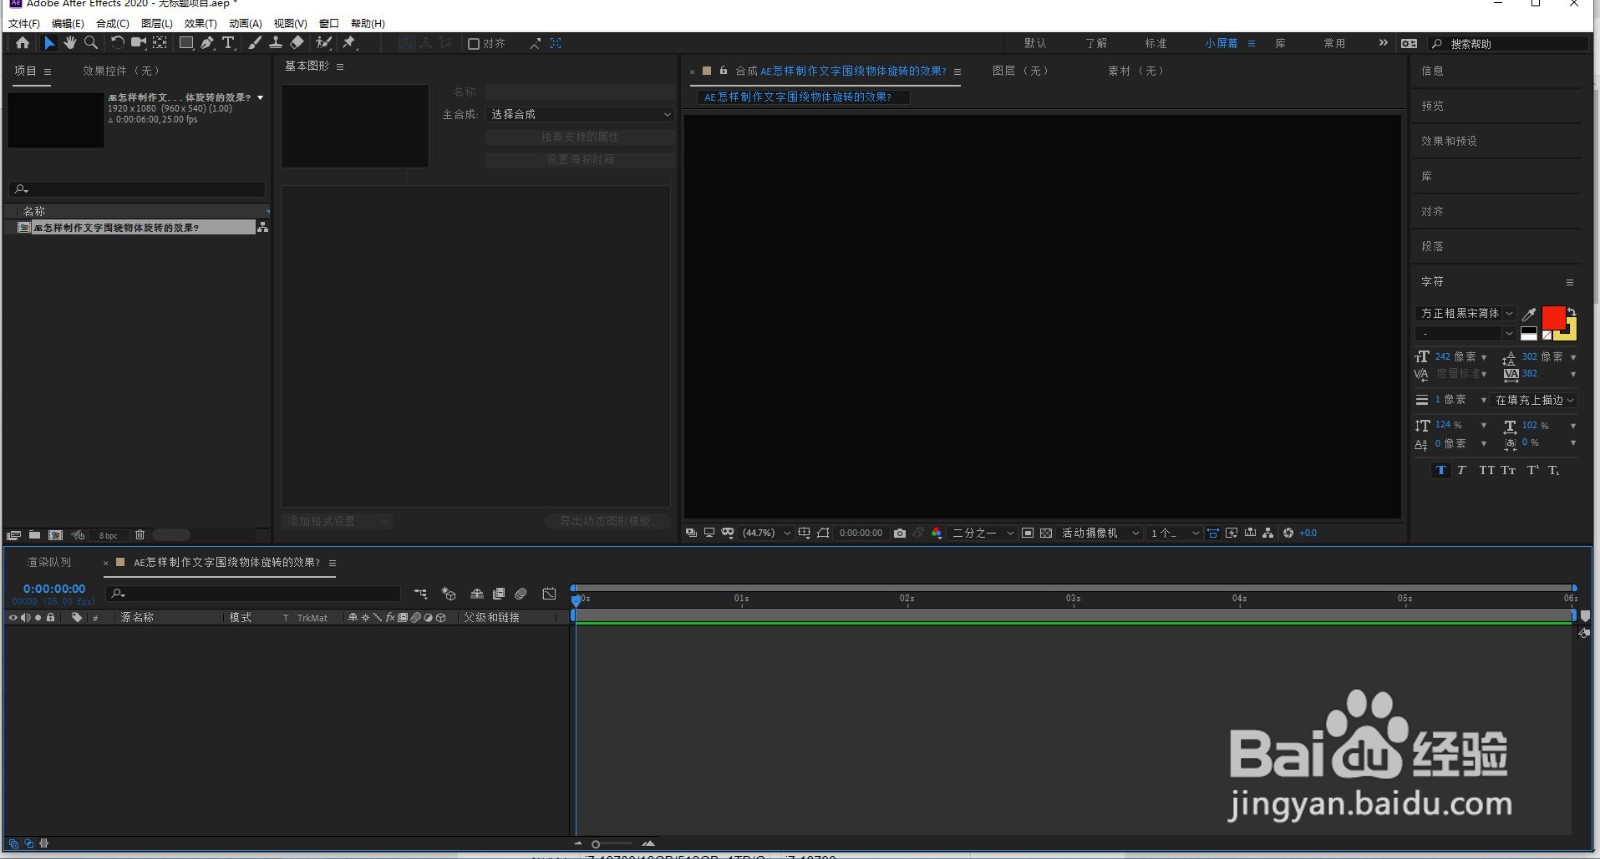Select the Horizontal Type tool
This screenshot has width=1600, height=859.
[228, 43]
